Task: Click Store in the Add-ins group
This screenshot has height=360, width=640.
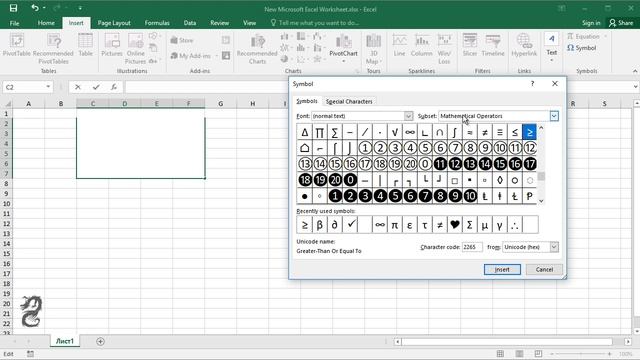Action: pyautogui.click(x=182, y=40)
